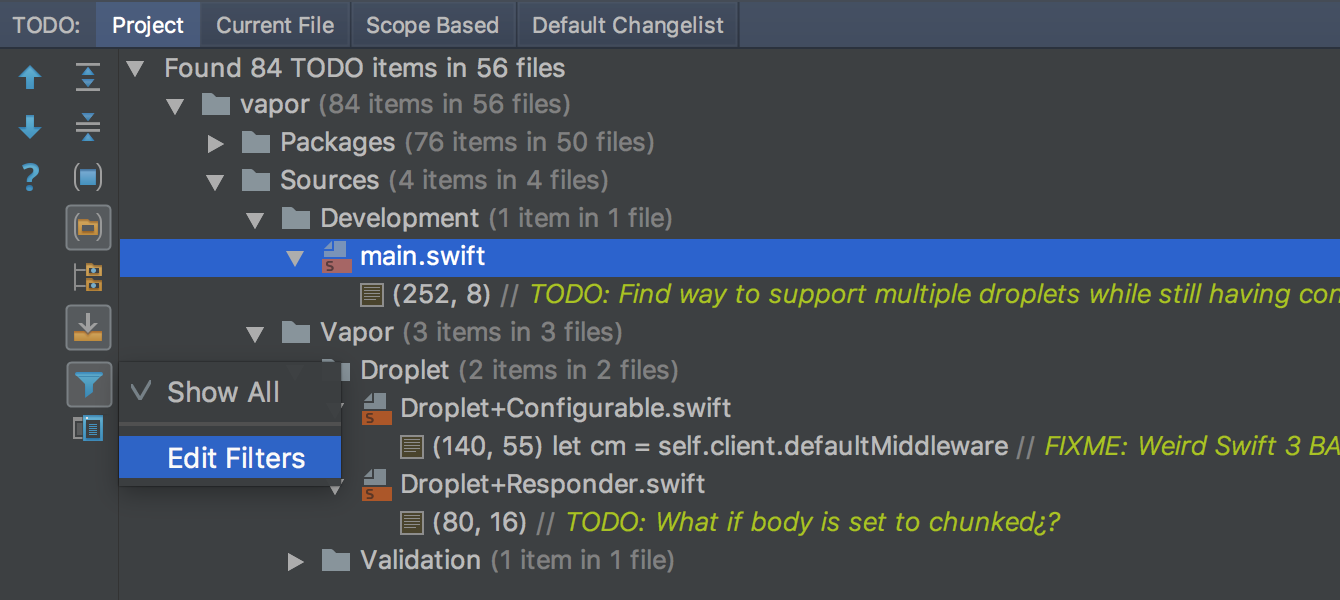1340x600 pixels.
Task: Toggle Group by Packages folder button
Action: [x=88, y=227]
